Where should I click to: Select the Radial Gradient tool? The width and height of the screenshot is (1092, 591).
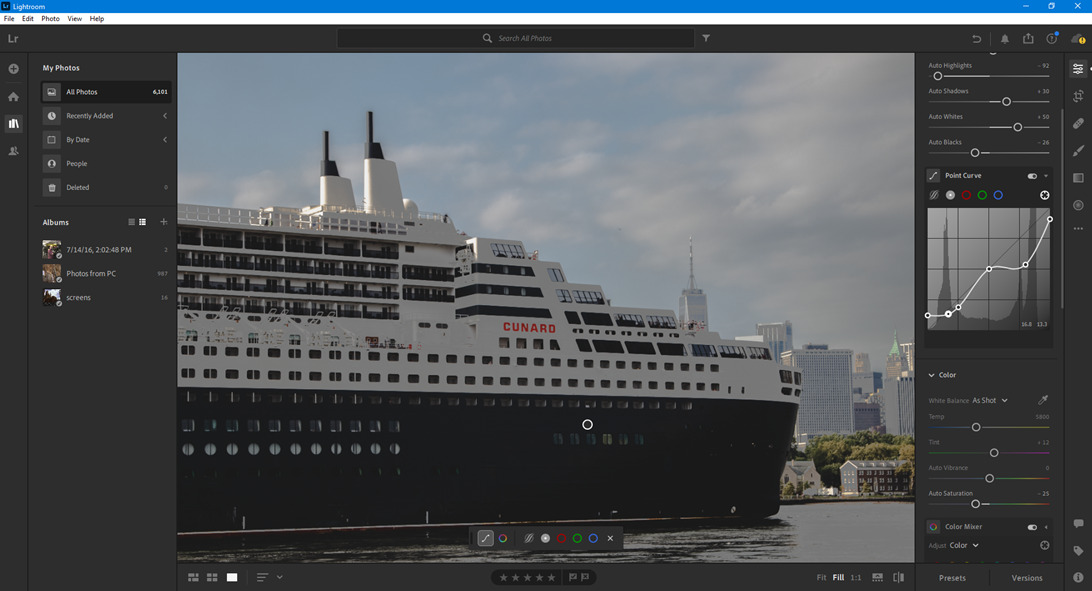[1078, 205]
